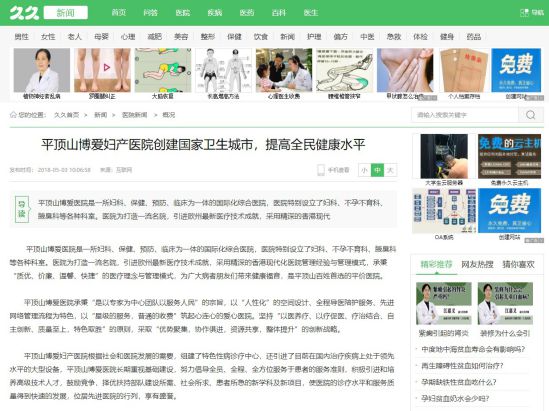Click the 久久 site logo
549x411 pixels.
point(24,13)
